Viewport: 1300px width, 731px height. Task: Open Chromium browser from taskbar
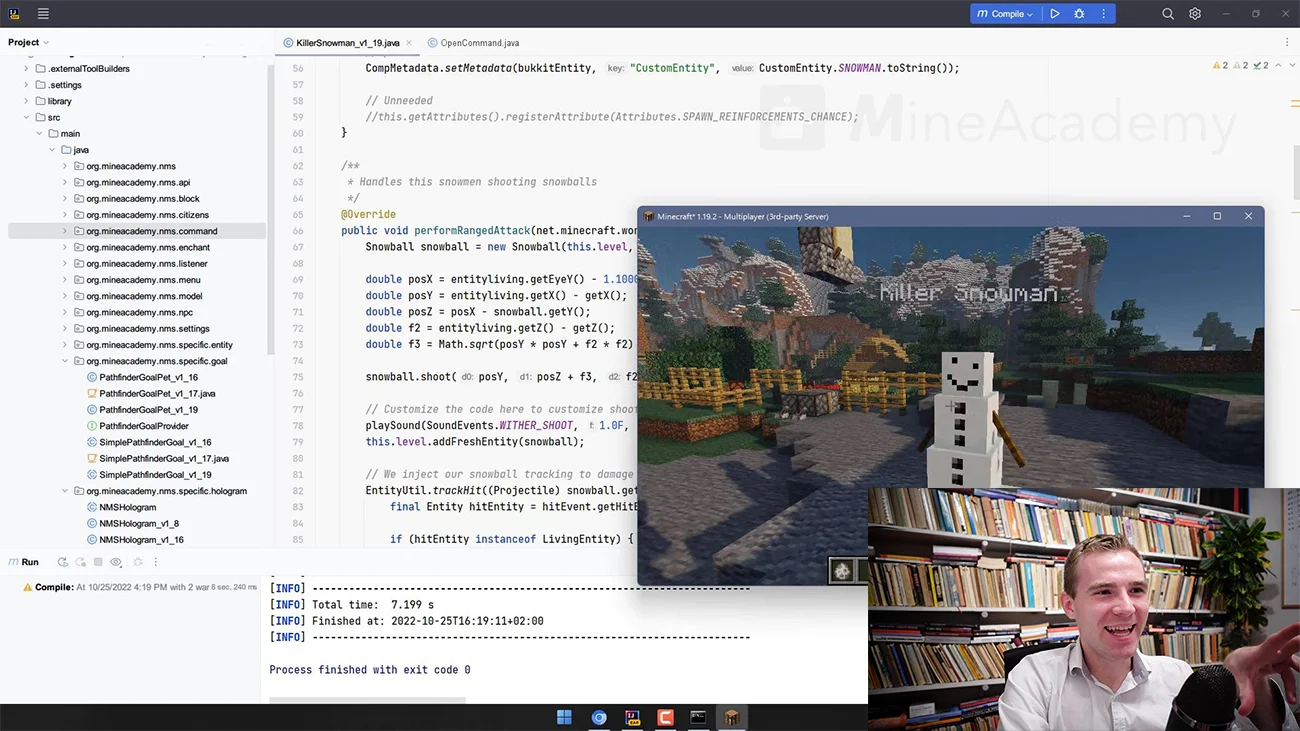coord(599,717)
